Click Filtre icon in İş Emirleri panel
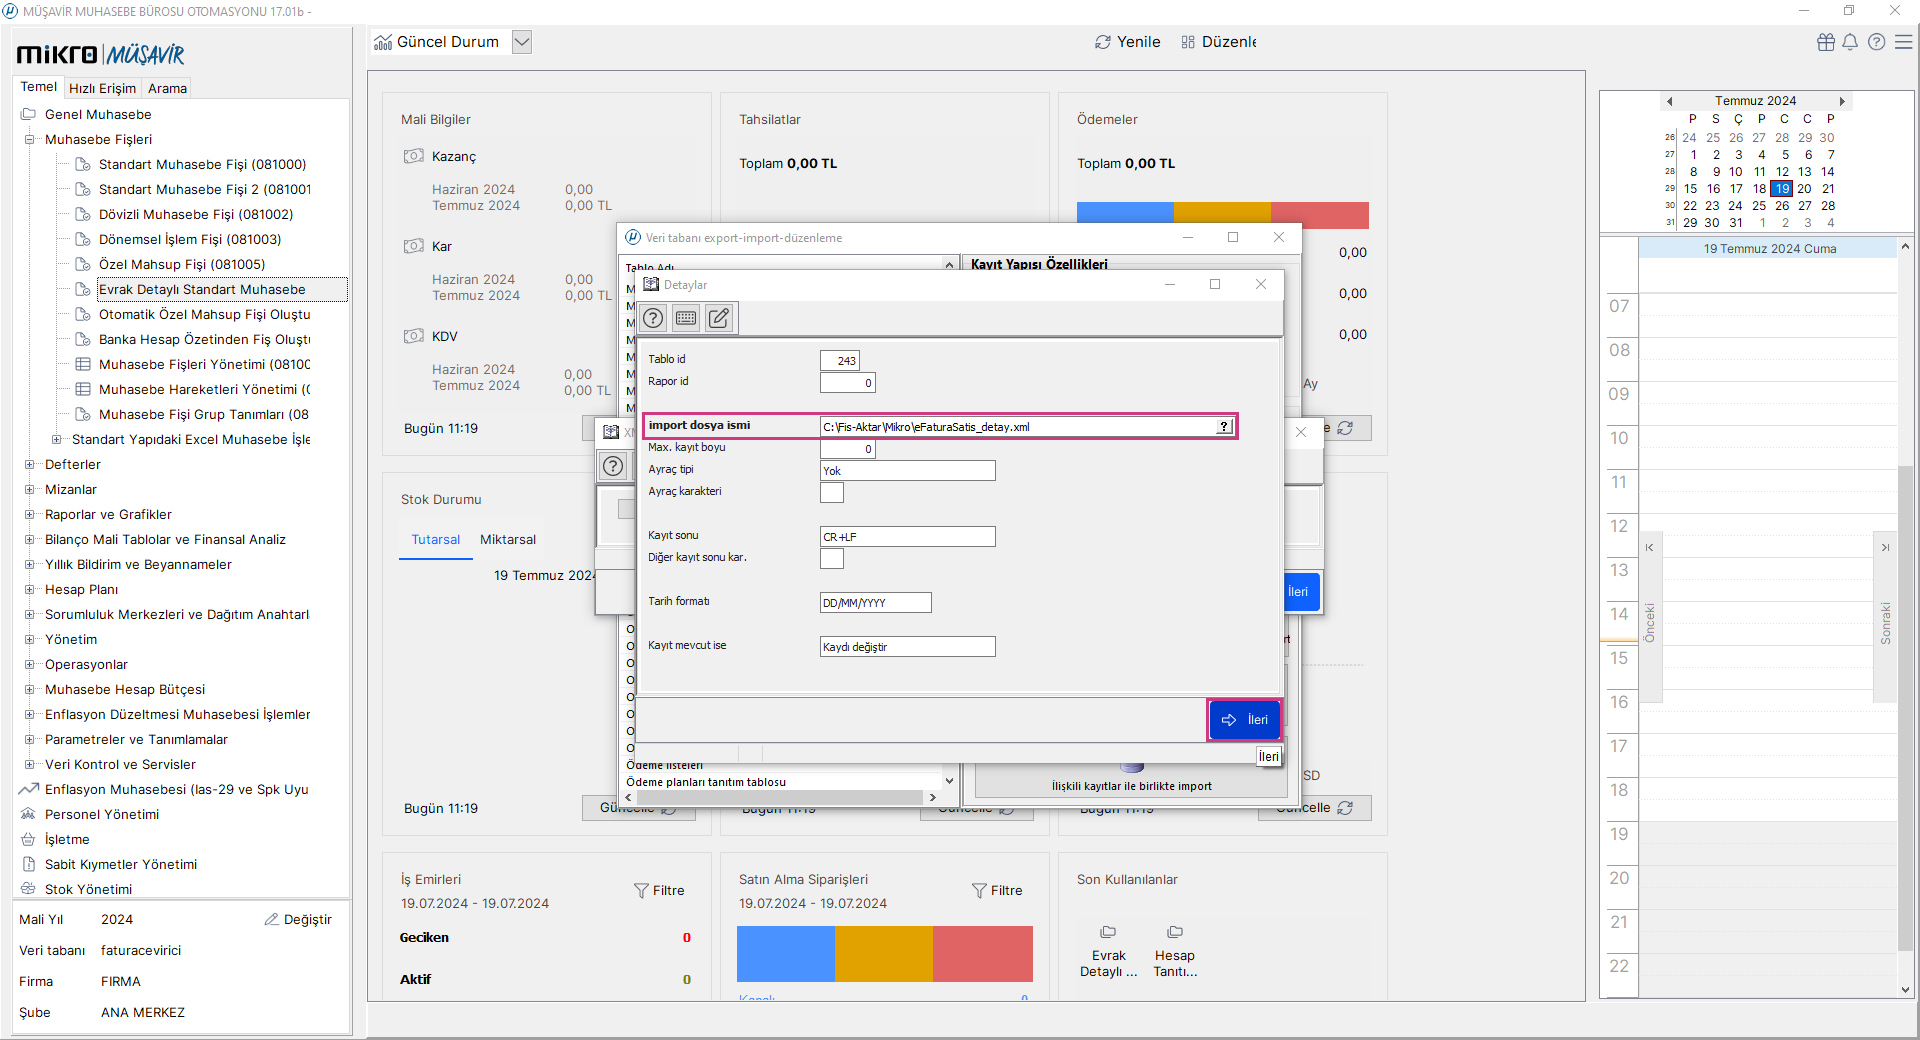 641,890
